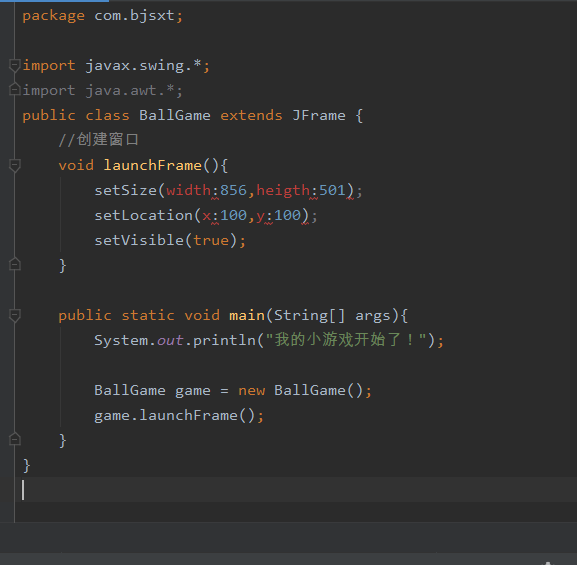This screenshot has width=577, height=565.
Task: Click the fold end marker of main's closing brace
Action: [14, 439]
